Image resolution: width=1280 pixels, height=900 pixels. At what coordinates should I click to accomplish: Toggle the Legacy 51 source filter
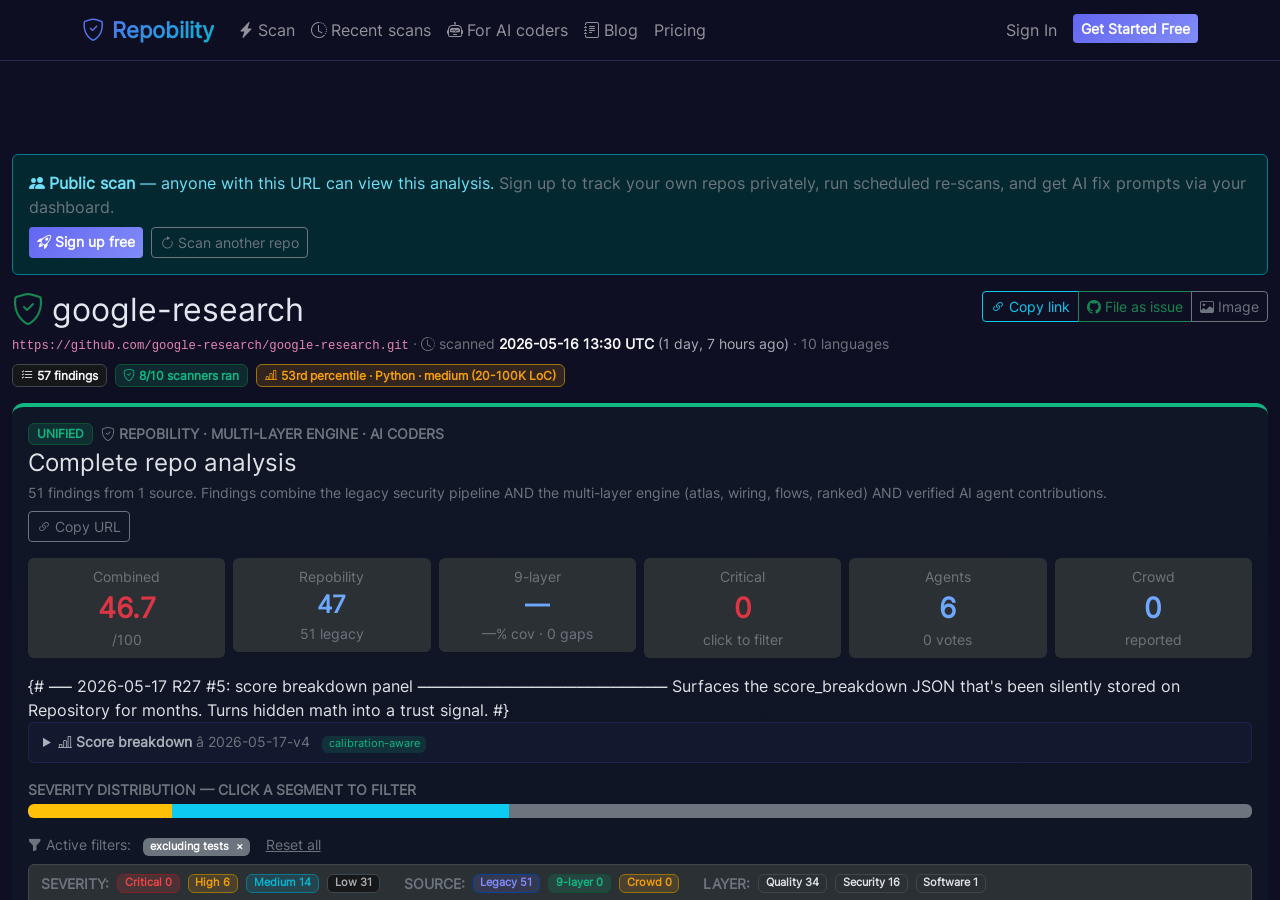[506, 883]
